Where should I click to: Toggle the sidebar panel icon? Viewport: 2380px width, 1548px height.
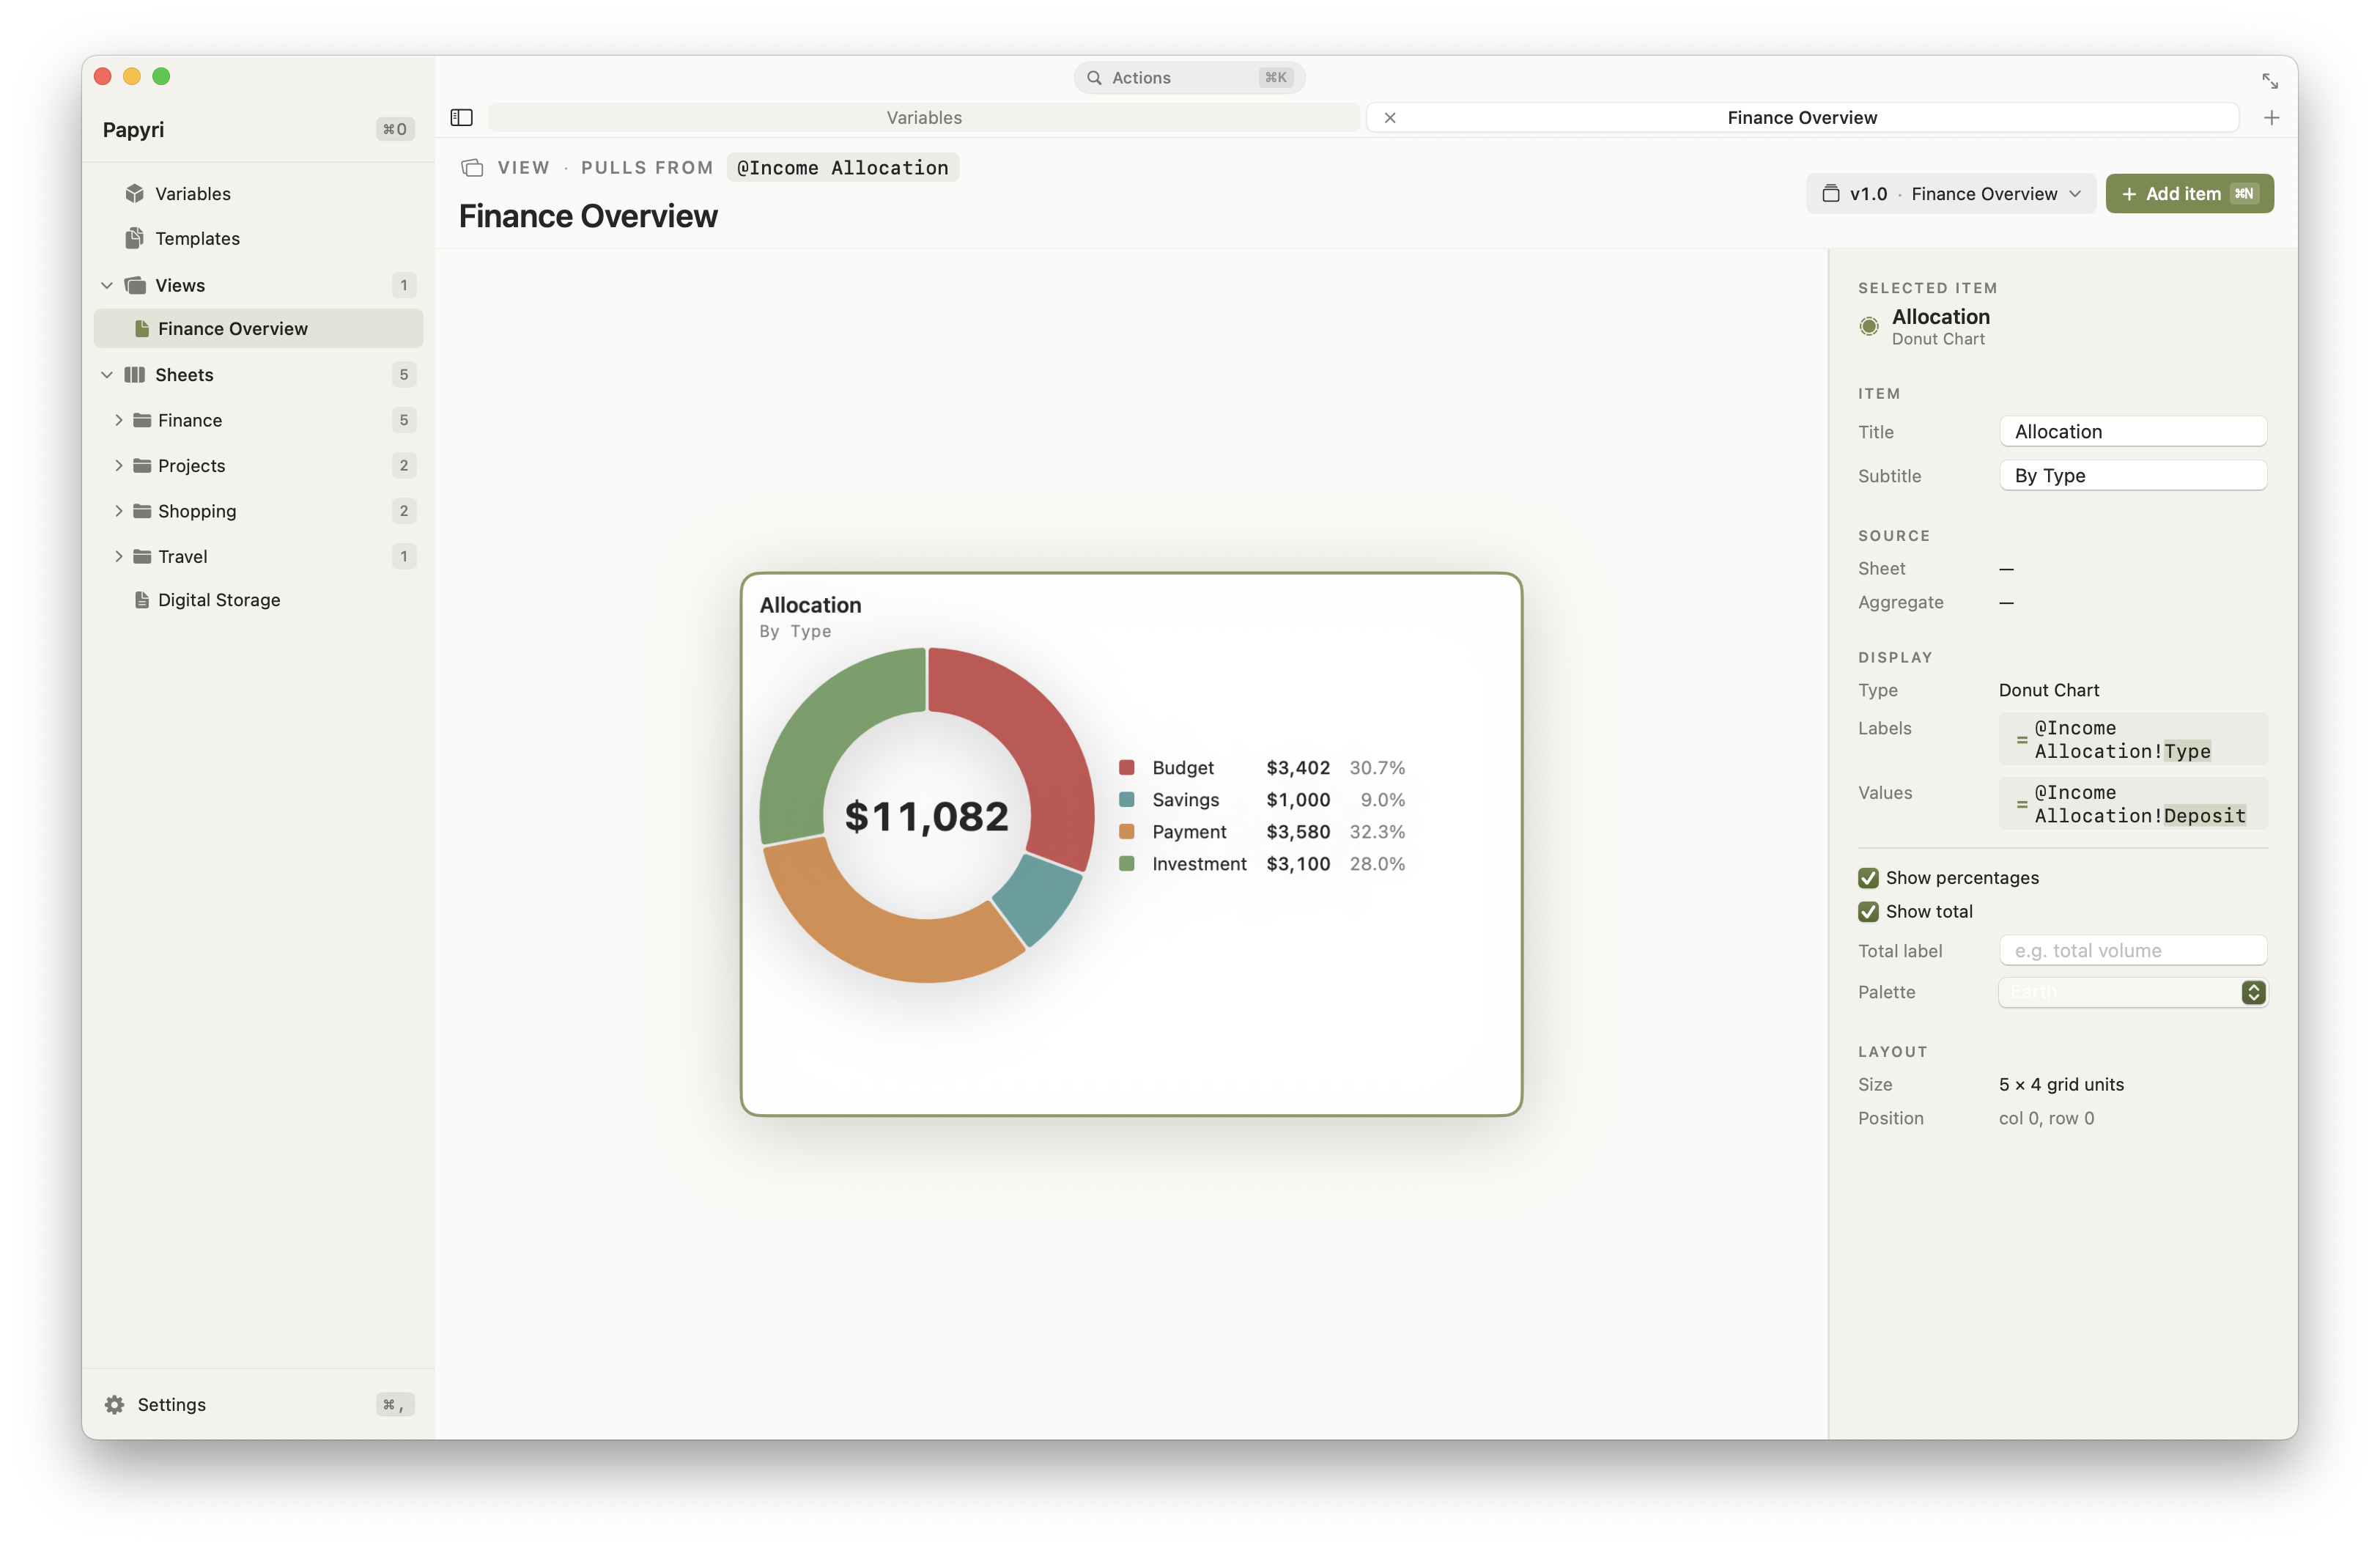pyautogui.click(x=461, y=117)
